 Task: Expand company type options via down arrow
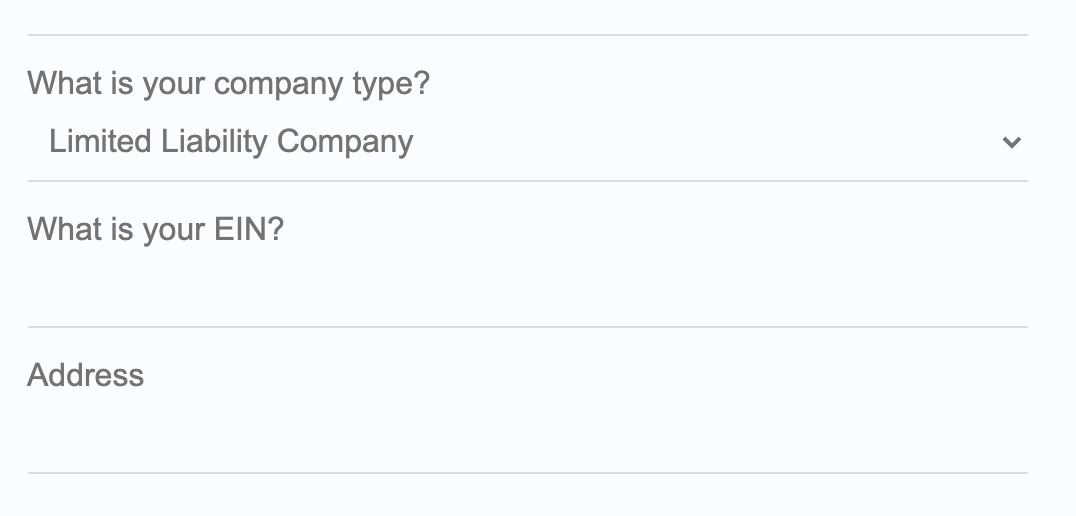1011,142
